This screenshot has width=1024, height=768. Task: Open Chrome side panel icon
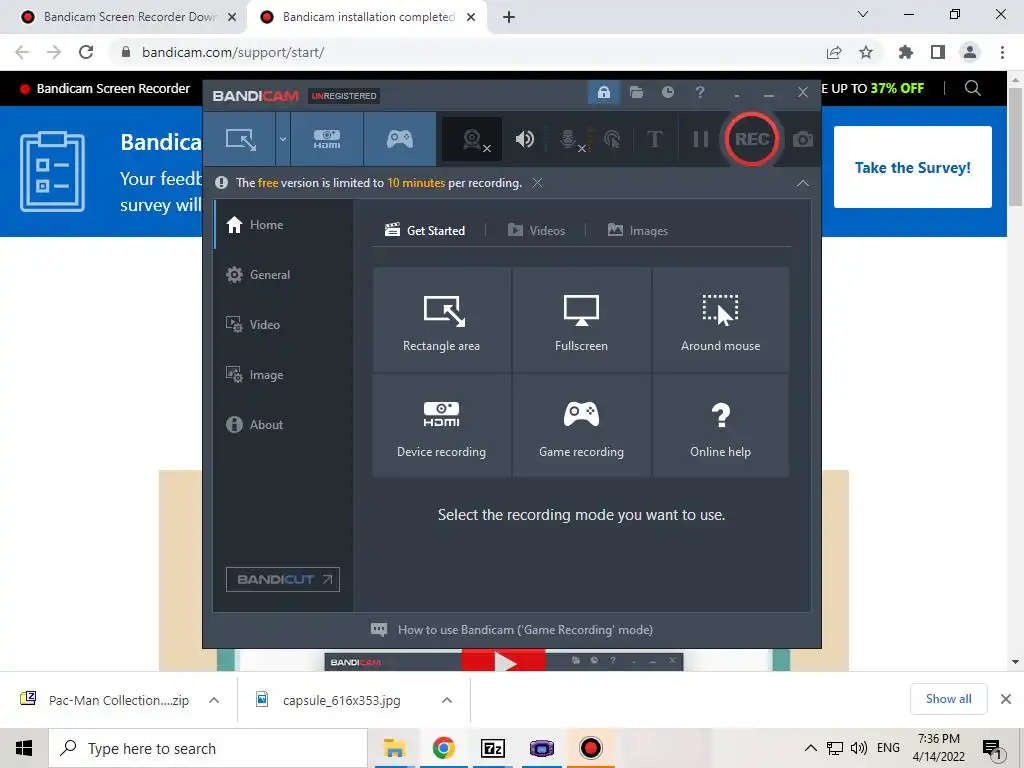click(938, 52)
